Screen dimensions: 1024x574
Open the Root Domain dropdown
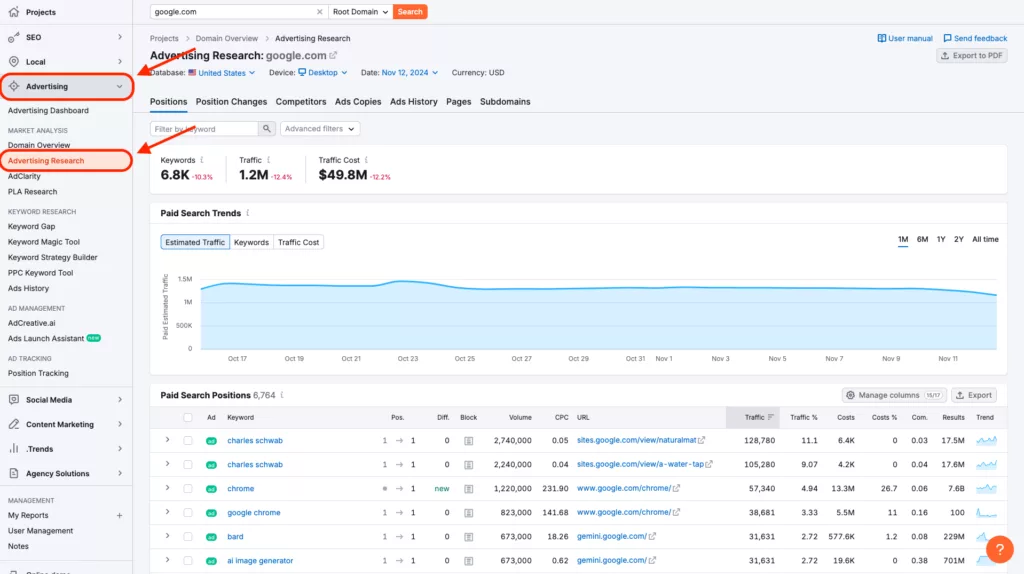(x=360, y=12)
